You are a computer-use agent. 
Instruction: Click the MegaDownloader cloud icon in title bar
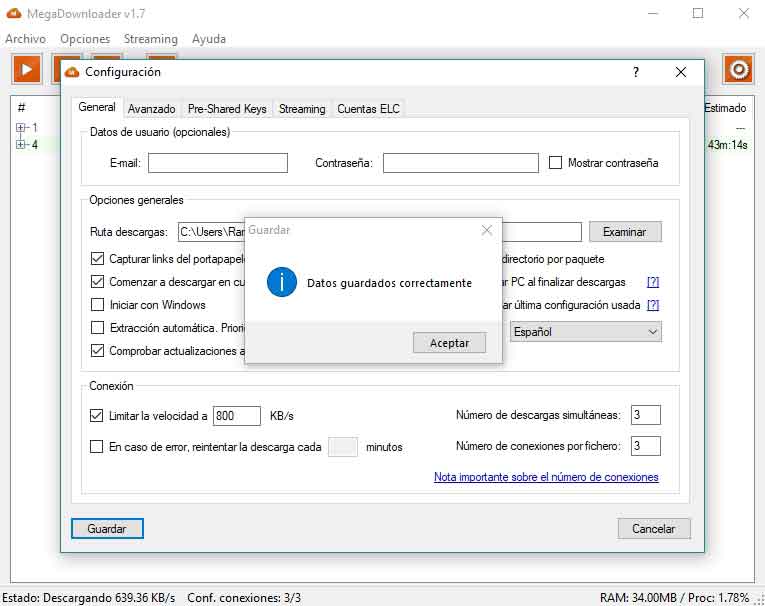pyautogui.click(x=15, y=13)
